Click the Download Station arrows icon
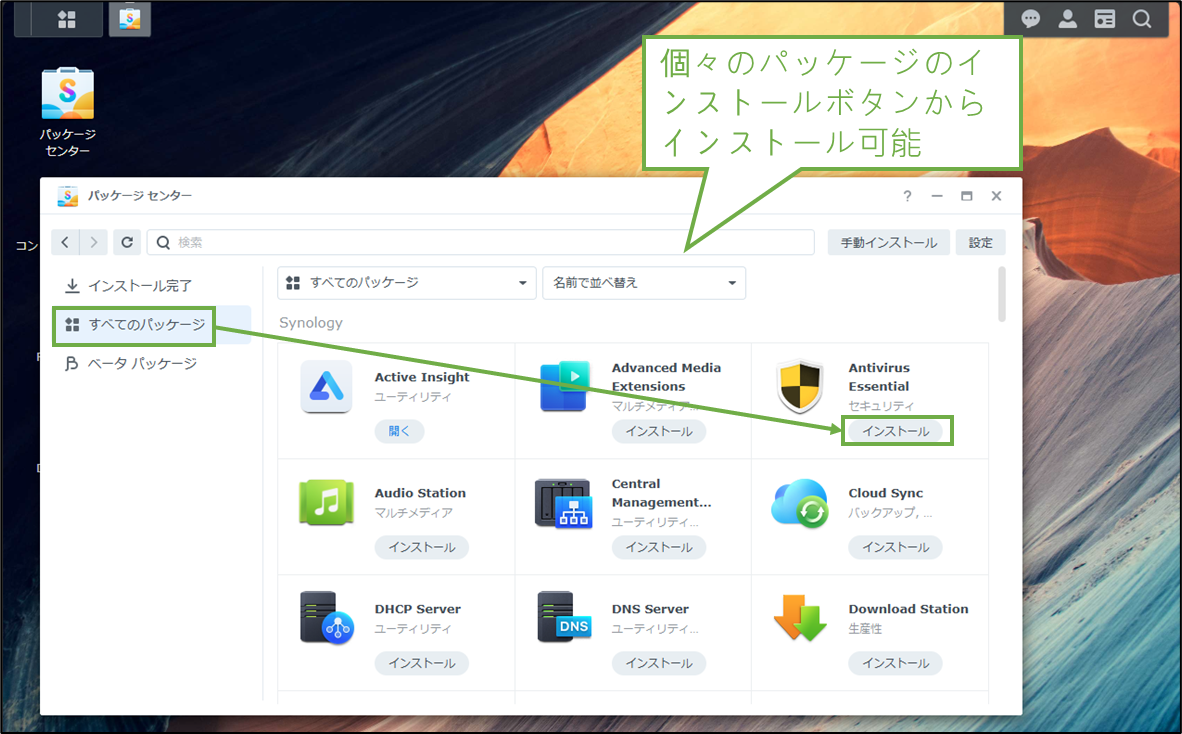The image size is (1182, 734). 800,618
